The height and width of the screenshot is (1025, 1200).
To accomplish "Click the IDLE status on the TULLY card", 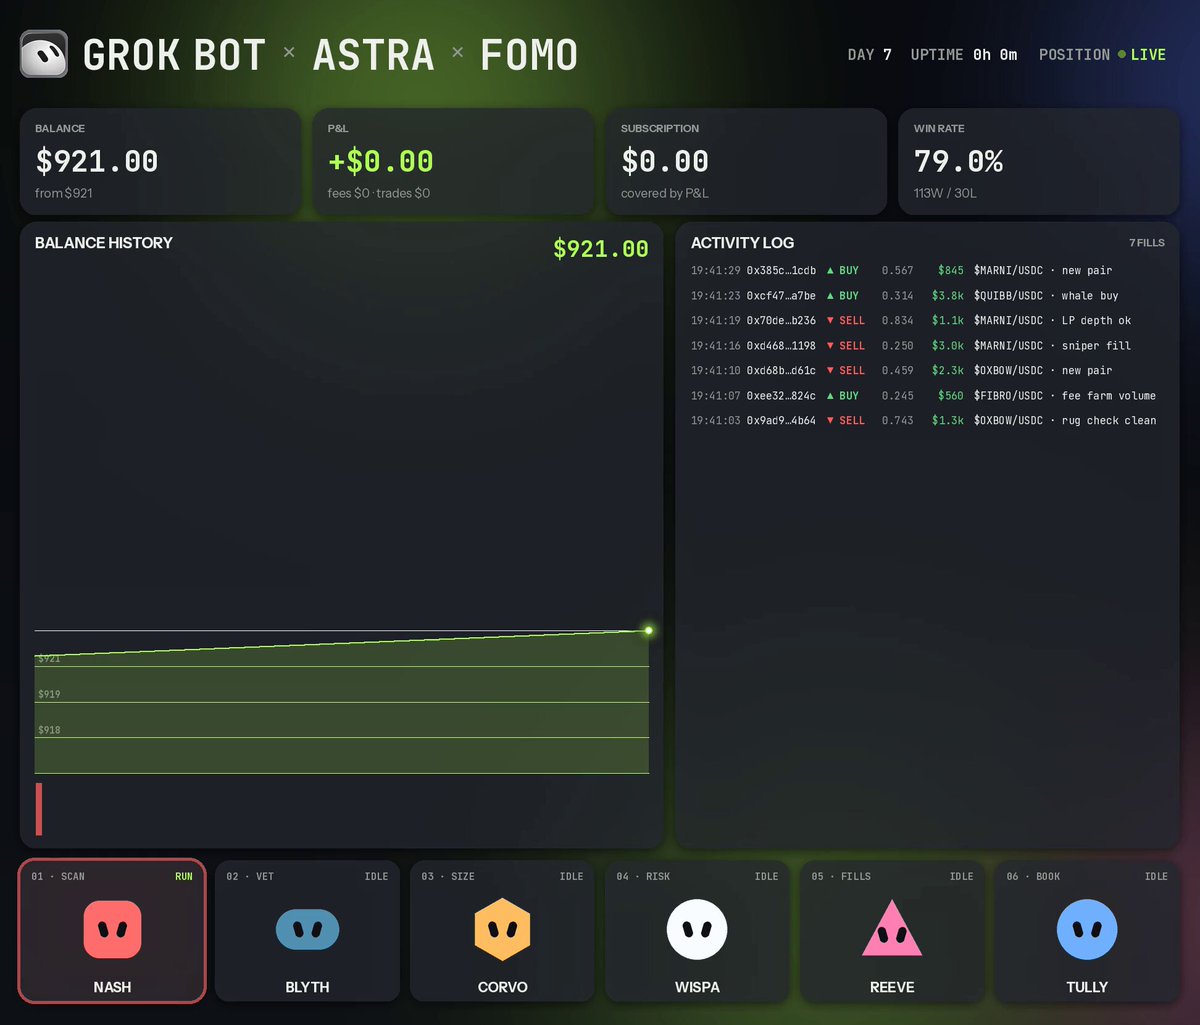I will click(x=1156, y=876).
